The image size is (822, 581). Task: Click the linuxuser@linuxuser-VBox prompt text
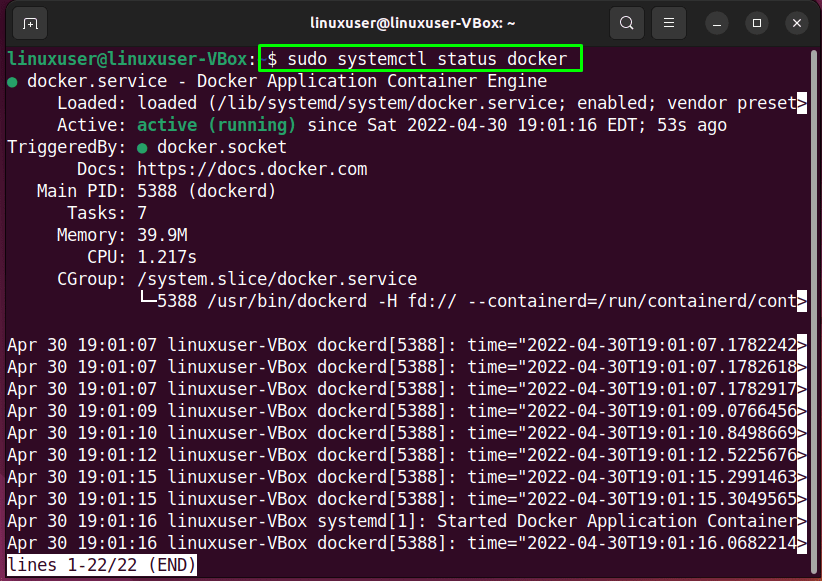127,59
